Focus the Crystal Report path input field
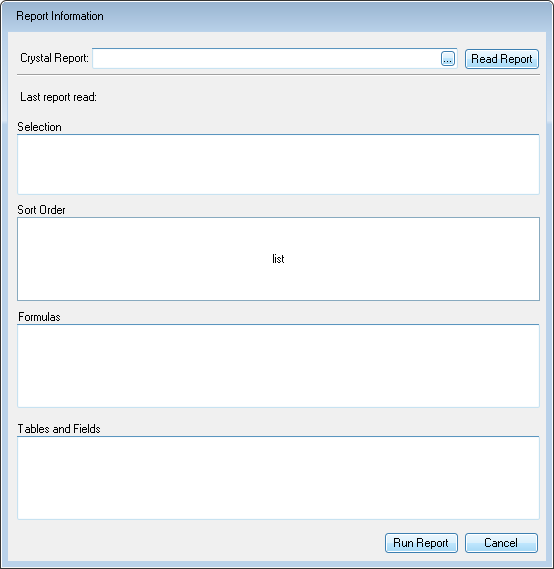This screenshot has height=569, width=554. click(x=267, y=58)
